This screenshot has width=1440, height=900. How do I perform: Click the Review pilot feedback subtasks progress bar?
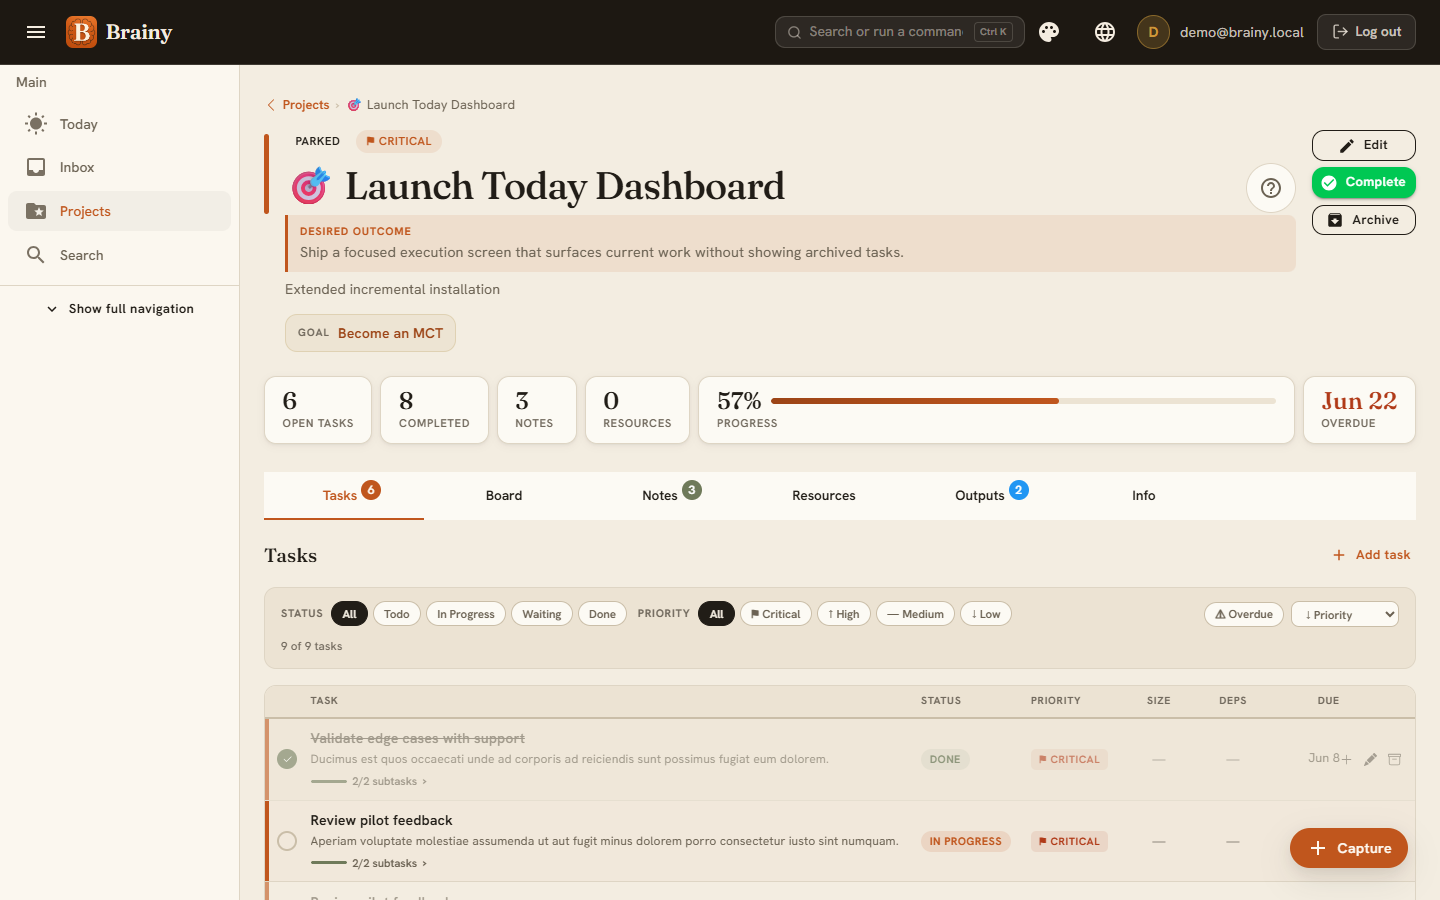pos(328,863)
